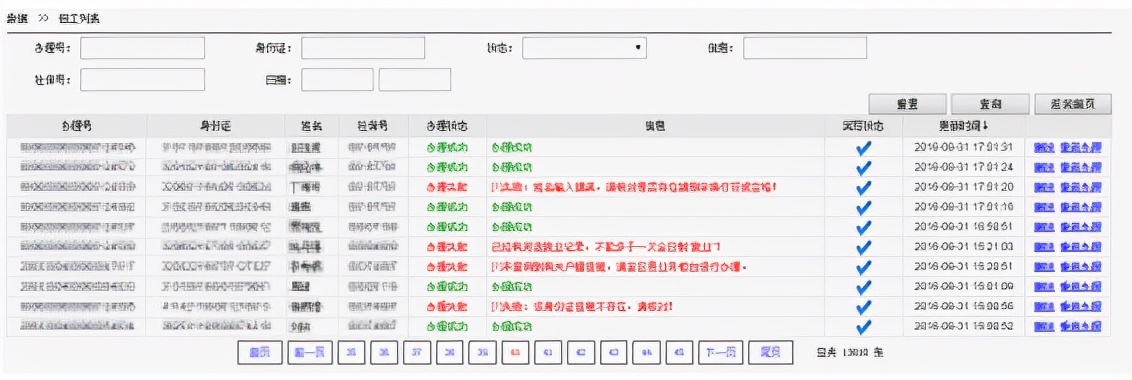
Task: Click the short blue link in the last row
Action: [1044, 327]
